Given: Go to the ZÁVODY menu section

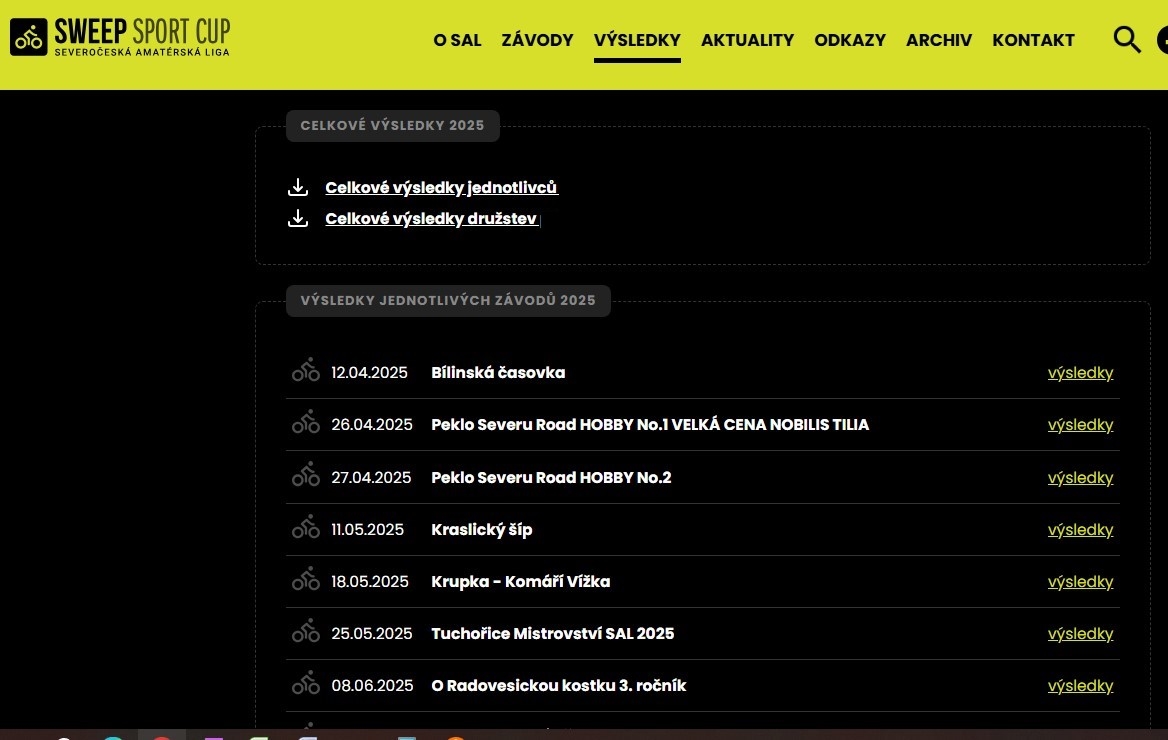Looking at the screenshot, I should click(x=537, y=40).
